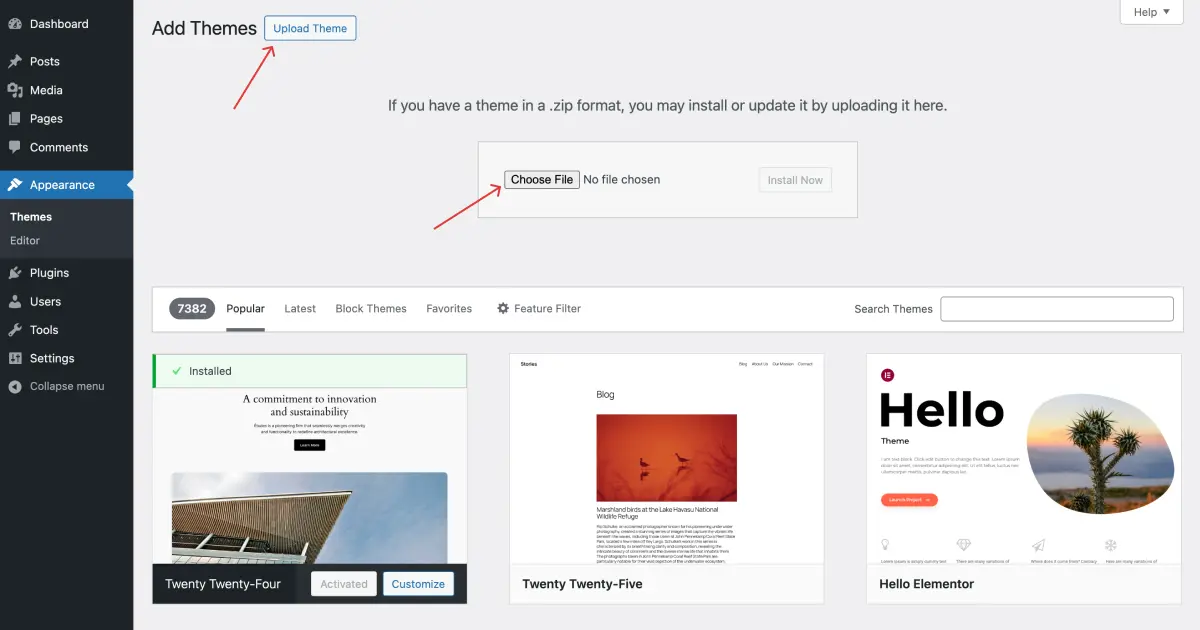Switch to the Latest tab
1200x630 pixels.
[300, 308]
